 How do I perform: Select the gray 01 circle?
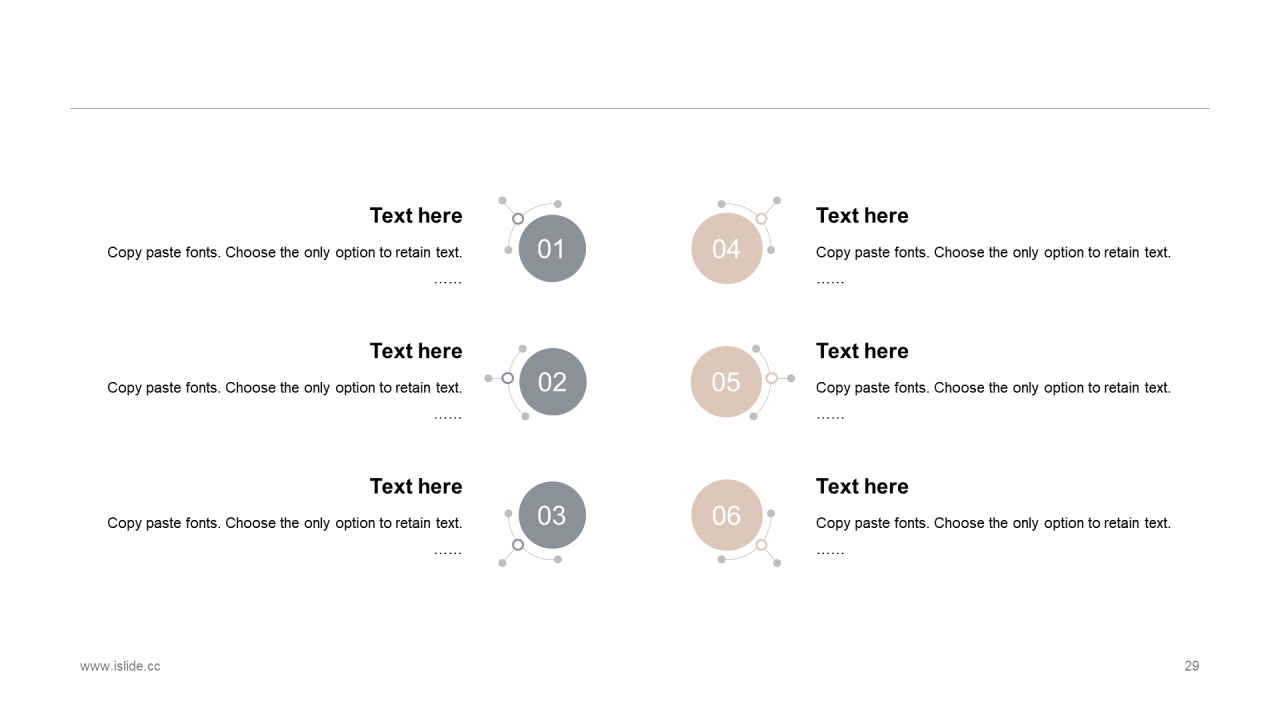coord(552,248)
